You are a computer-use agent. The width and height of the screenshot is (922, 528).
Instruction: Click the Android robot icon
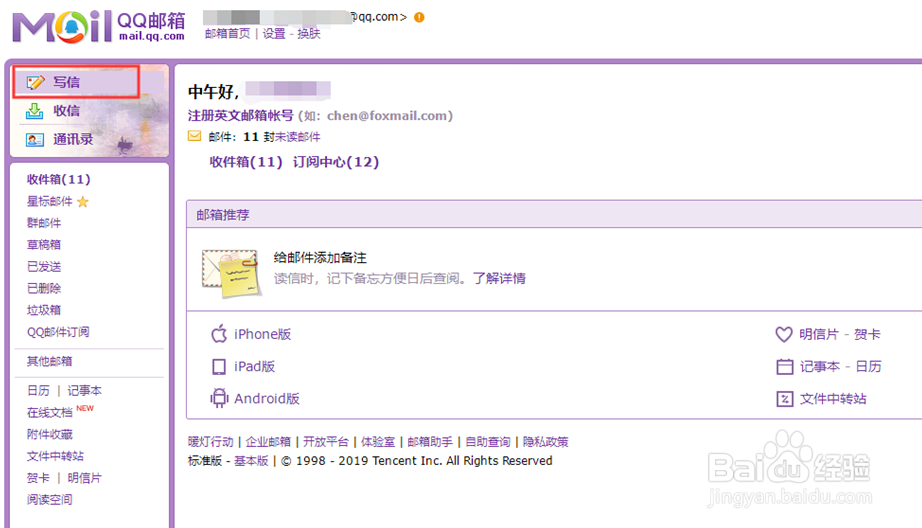click(x=219, y=398)
